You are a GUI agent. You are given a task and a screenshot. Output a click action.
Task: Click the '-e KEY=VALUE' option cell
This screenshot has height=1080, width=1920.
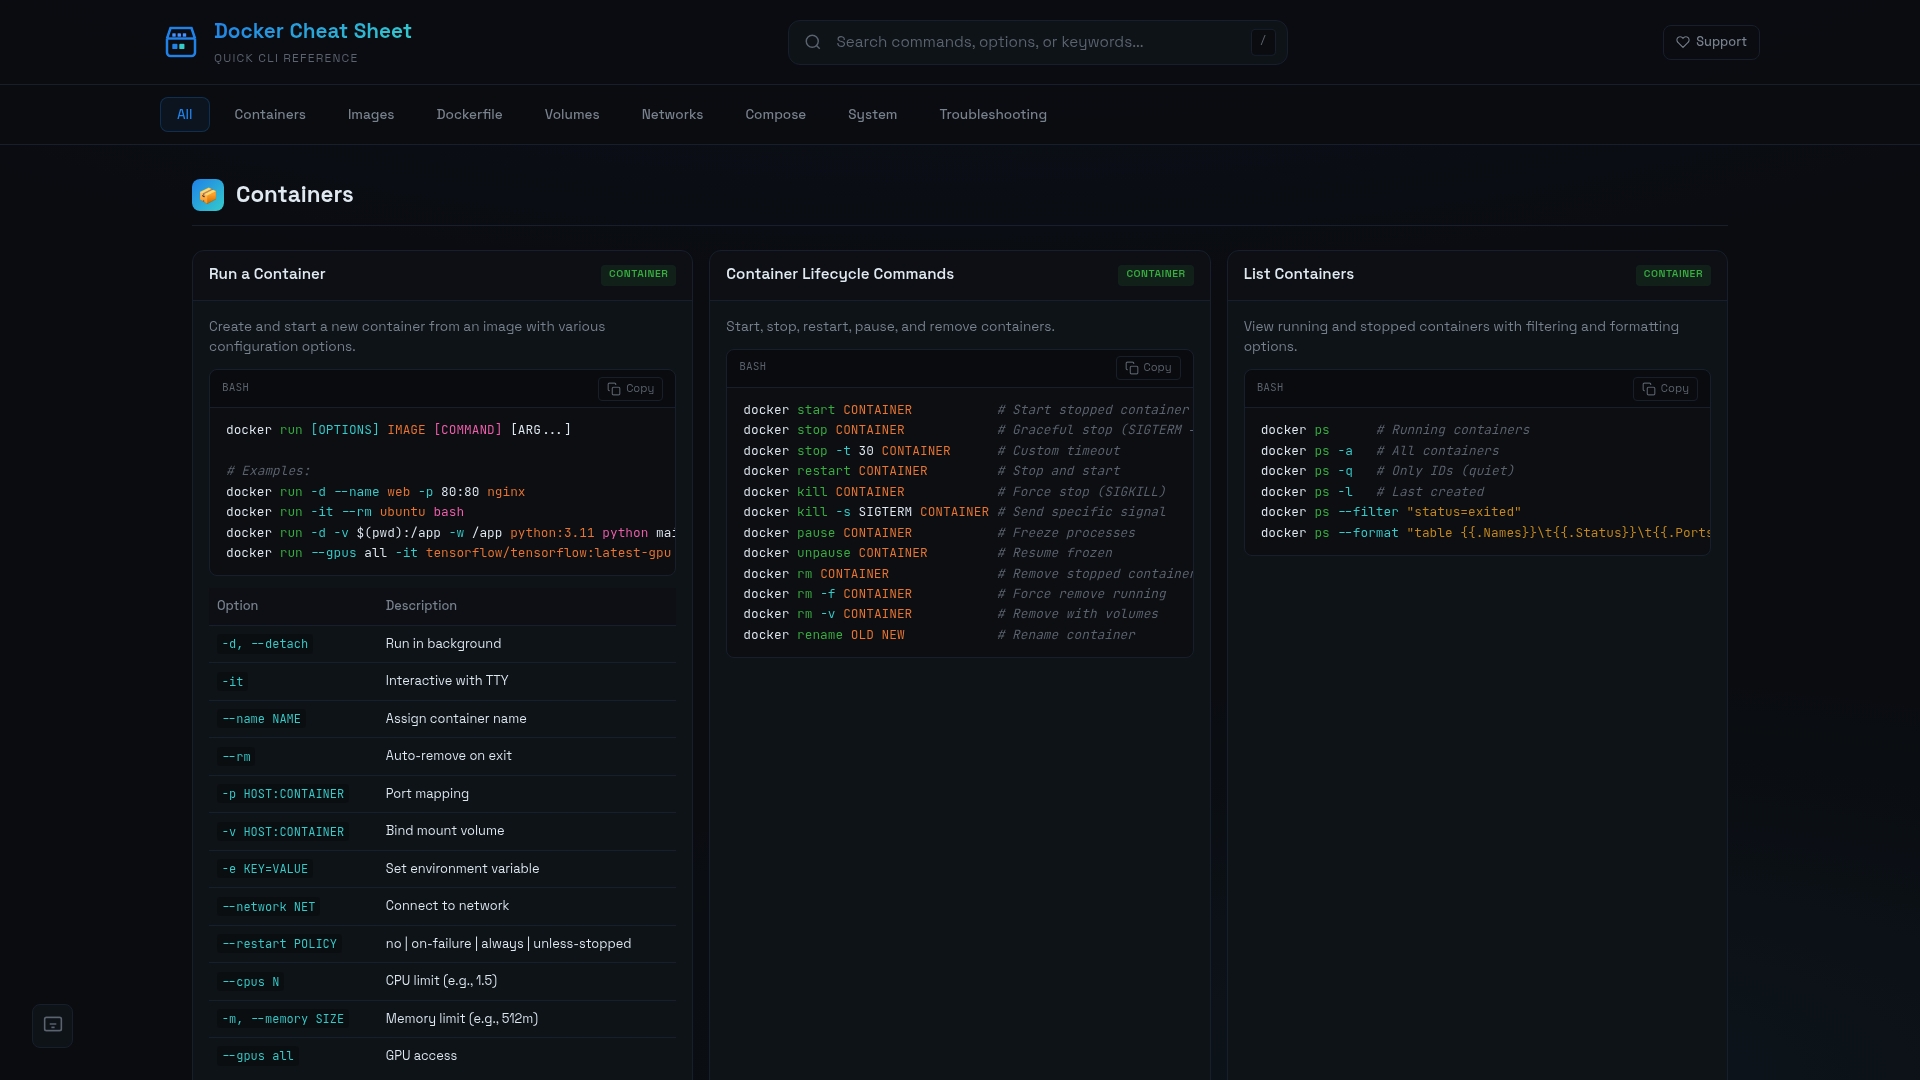[x=265, y=869]
